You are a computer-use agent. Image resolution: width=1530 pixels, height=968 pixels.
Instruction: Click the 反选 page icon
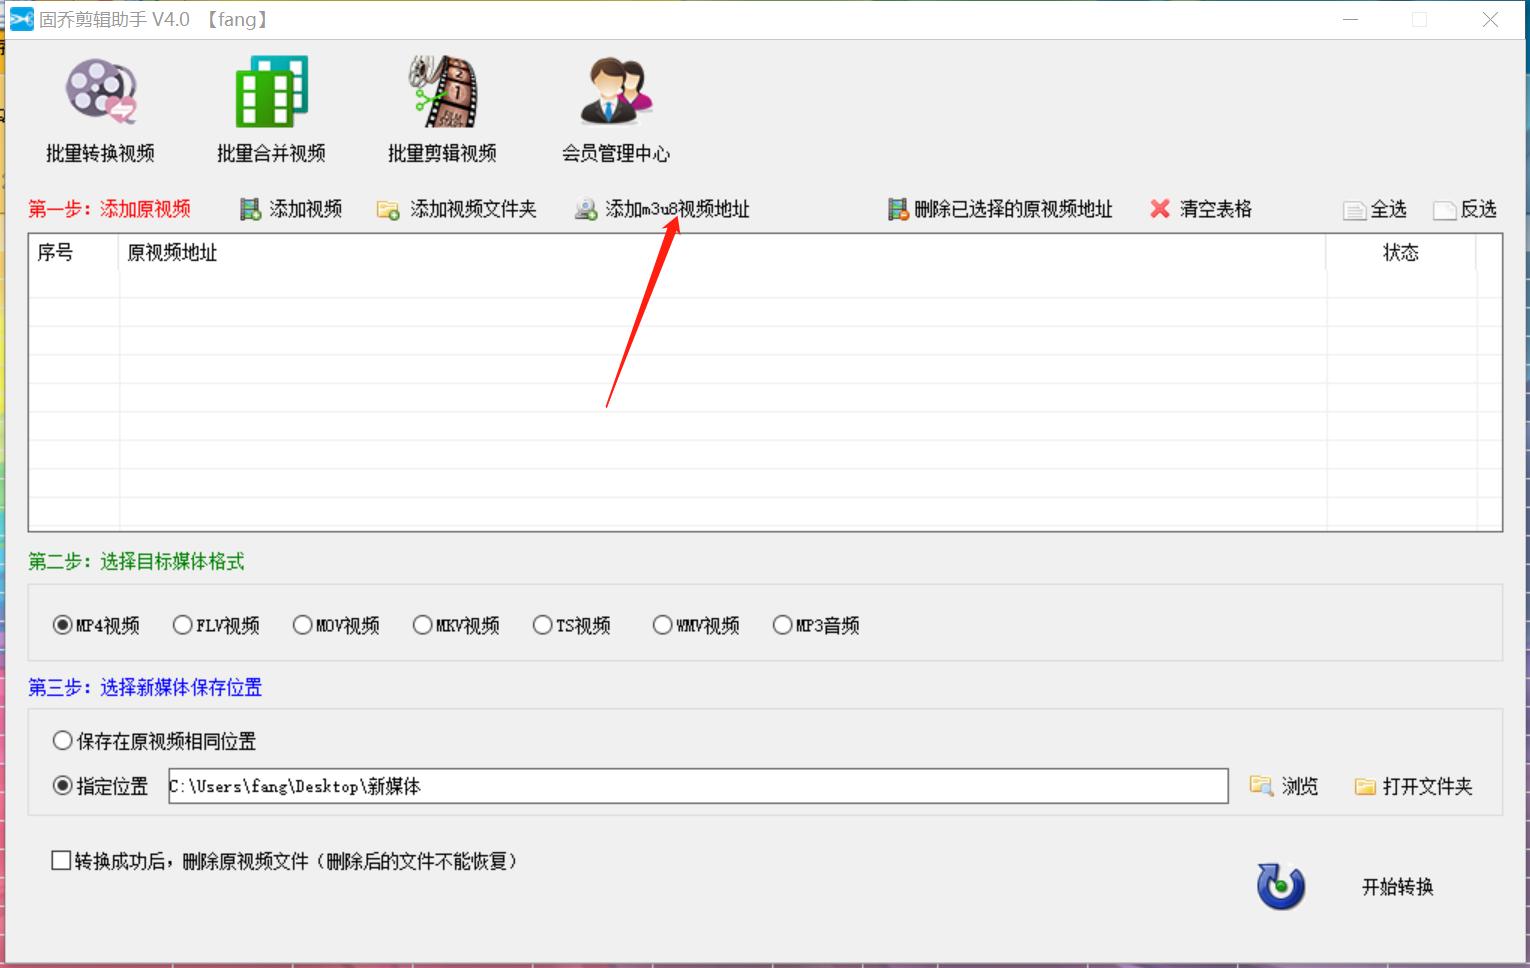point(1445,210)
